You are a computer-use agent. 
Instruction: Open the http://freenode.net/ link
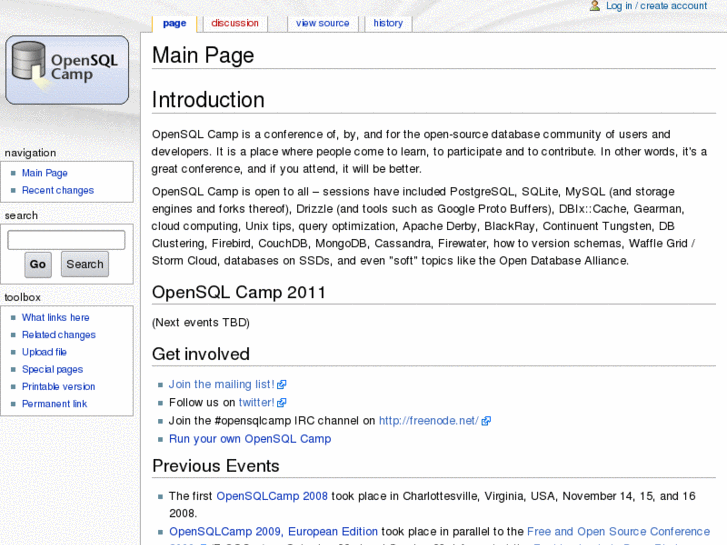click(x=429, y=421)
